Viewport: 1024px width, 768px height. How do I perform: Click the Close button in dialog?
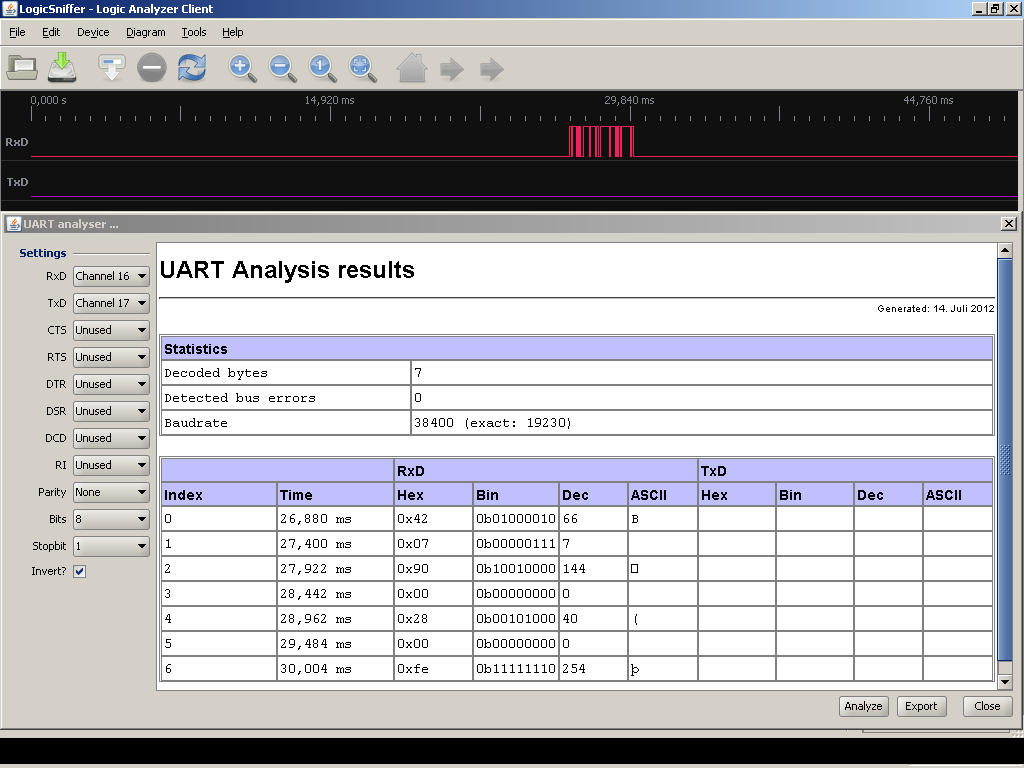(x=987, y=706)
